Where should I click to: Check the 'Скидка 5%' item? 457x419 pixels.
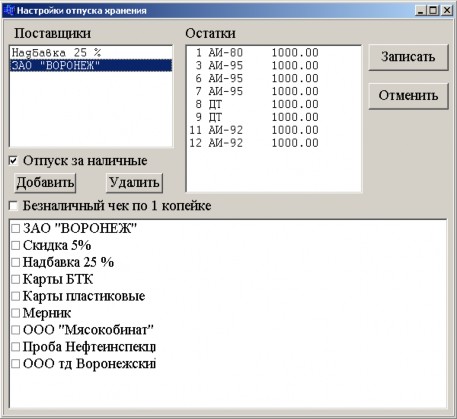click(16, 246)
